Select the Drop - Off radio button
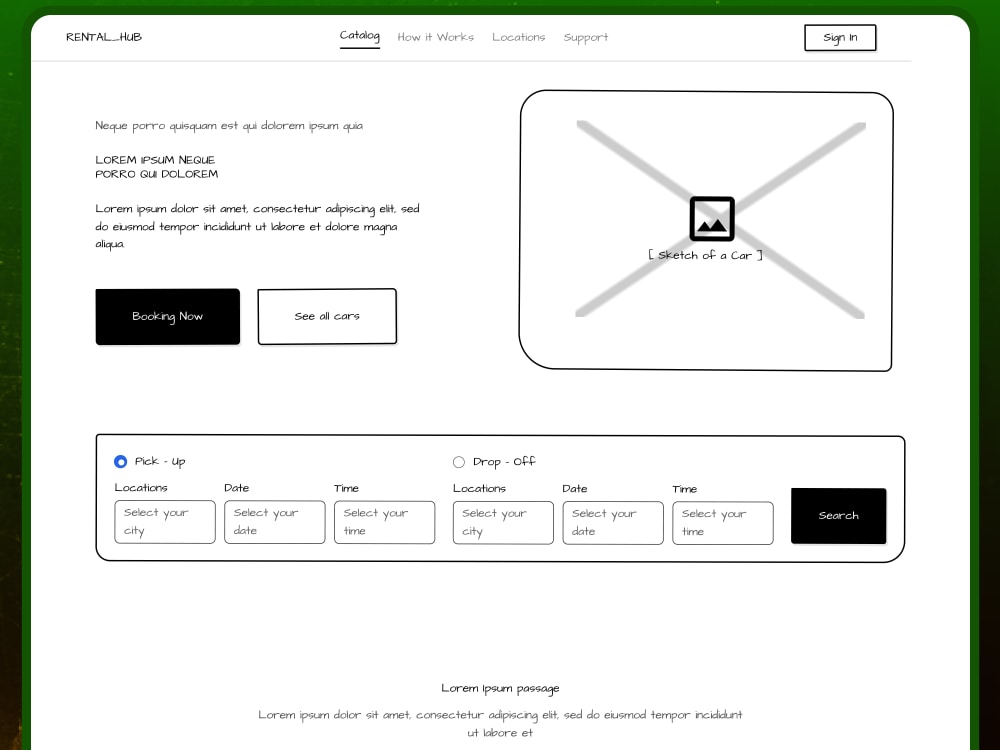 click(459, 462)
